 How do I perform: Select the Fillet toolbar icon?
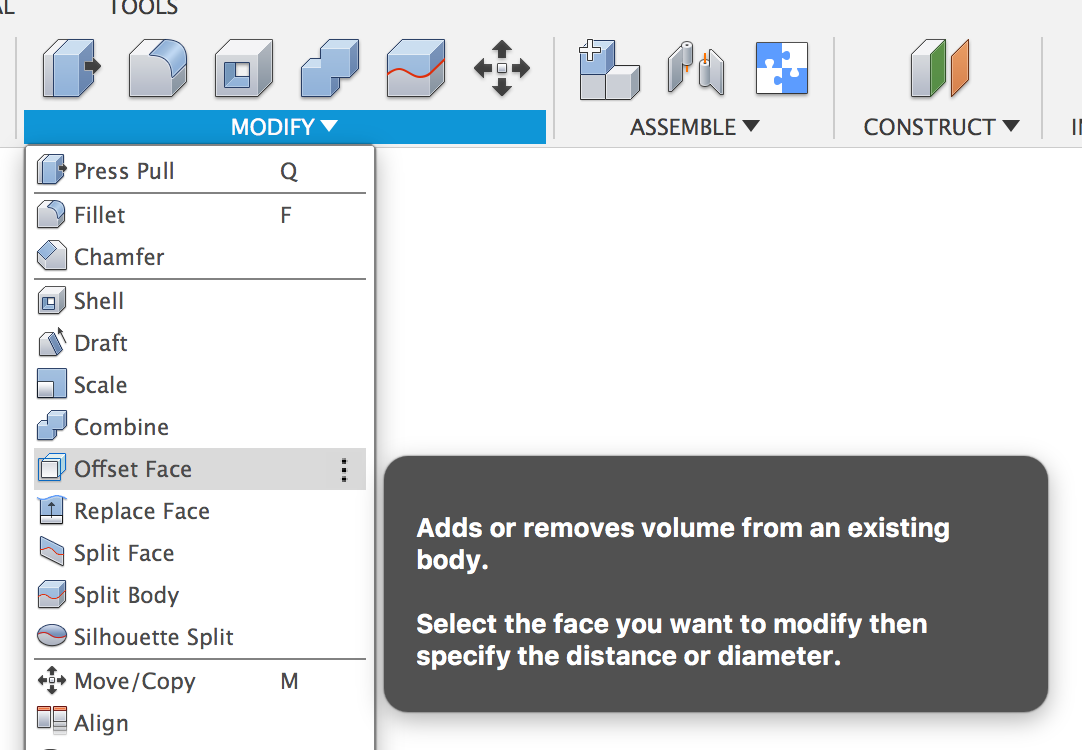[158, 68]
